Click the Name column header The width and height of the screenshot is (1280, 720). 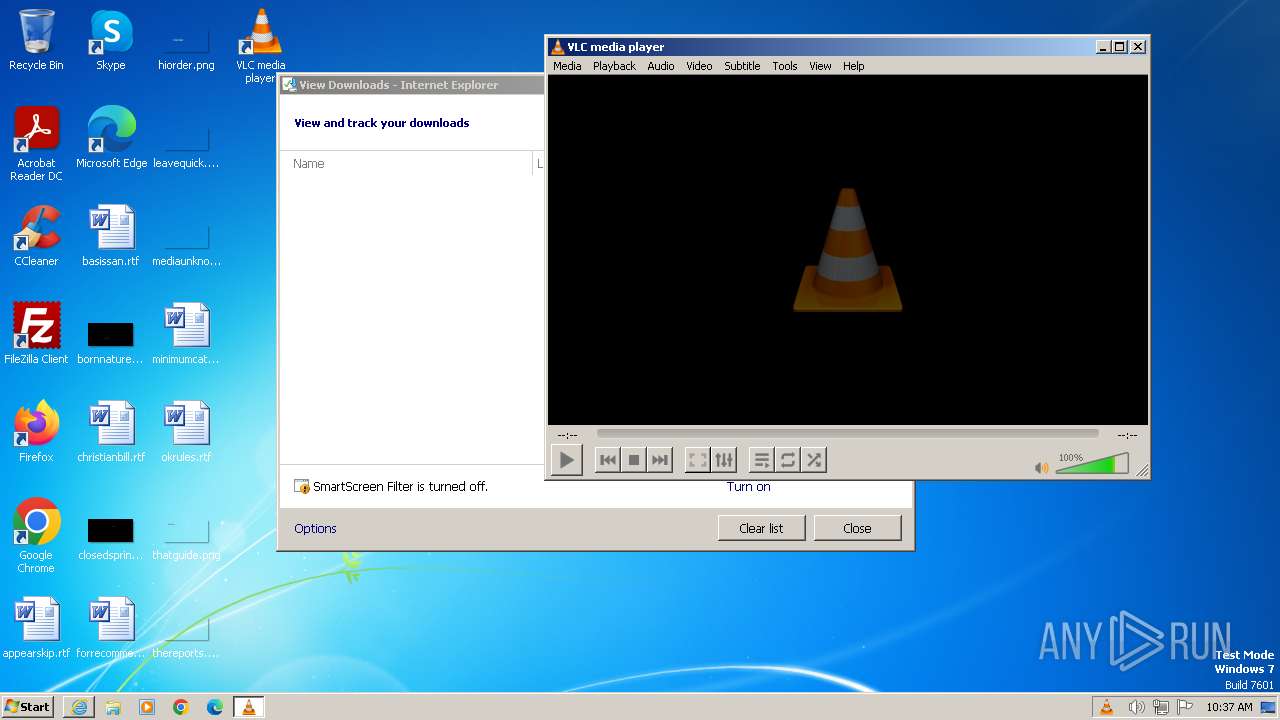[x=407, y=164]
